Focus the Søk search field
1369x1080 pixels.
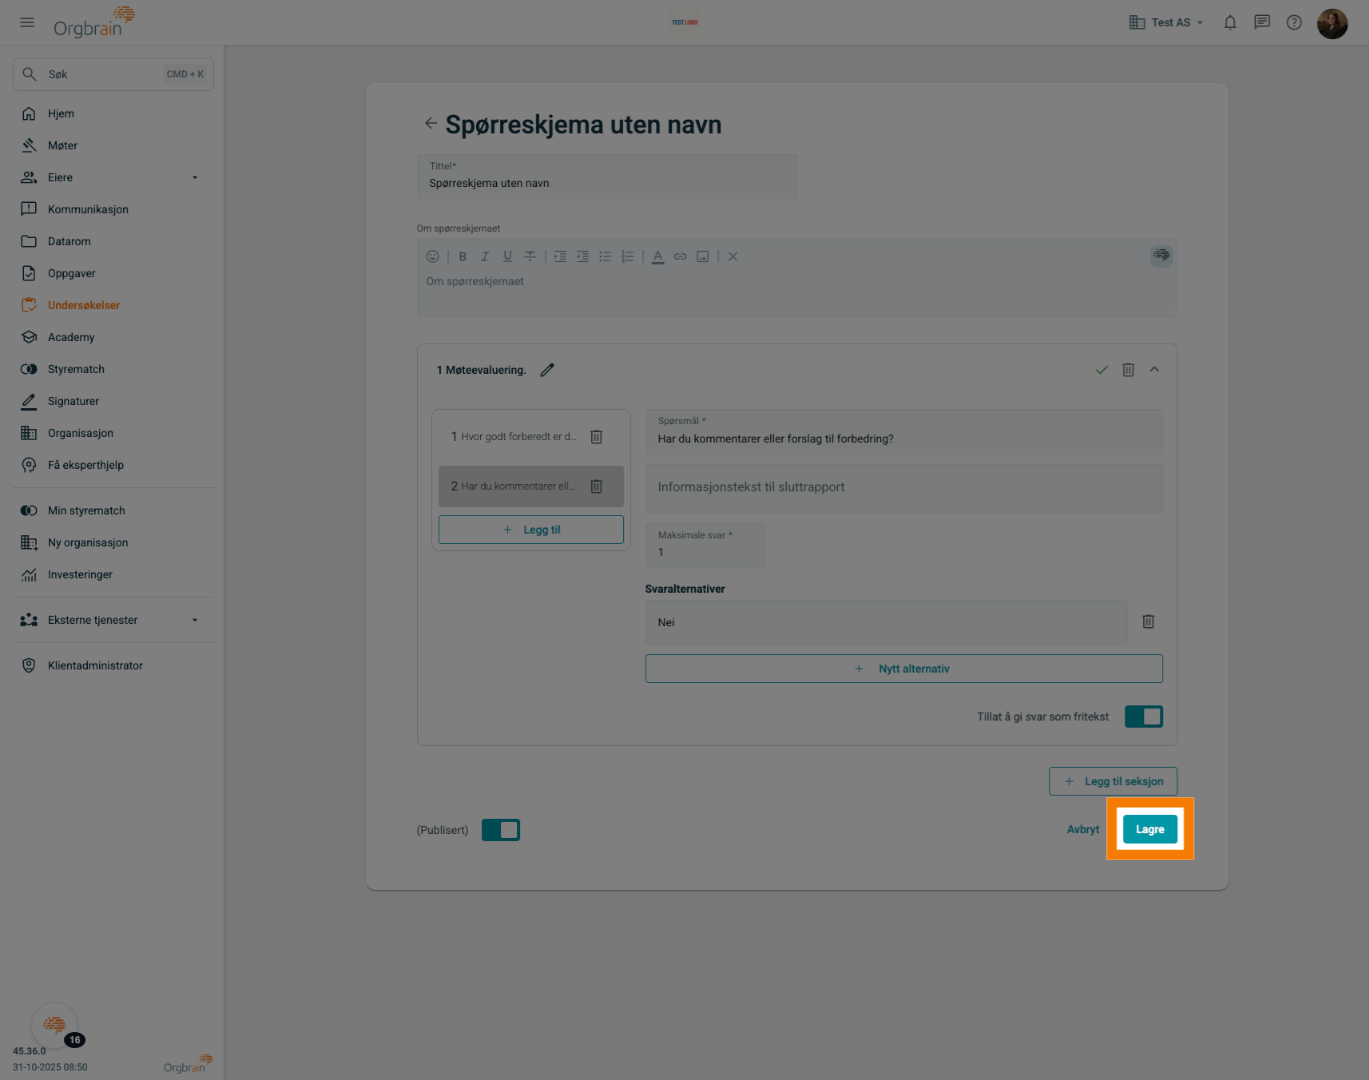(x=113, y=74)
